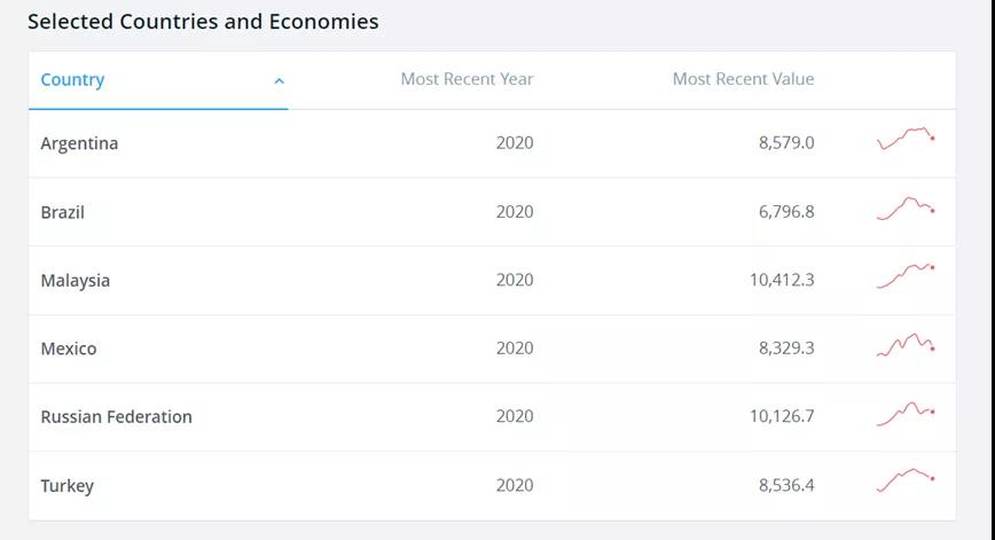Click Argentina's sparkline trend chart

pyautogui.click(x=906, y=138)
